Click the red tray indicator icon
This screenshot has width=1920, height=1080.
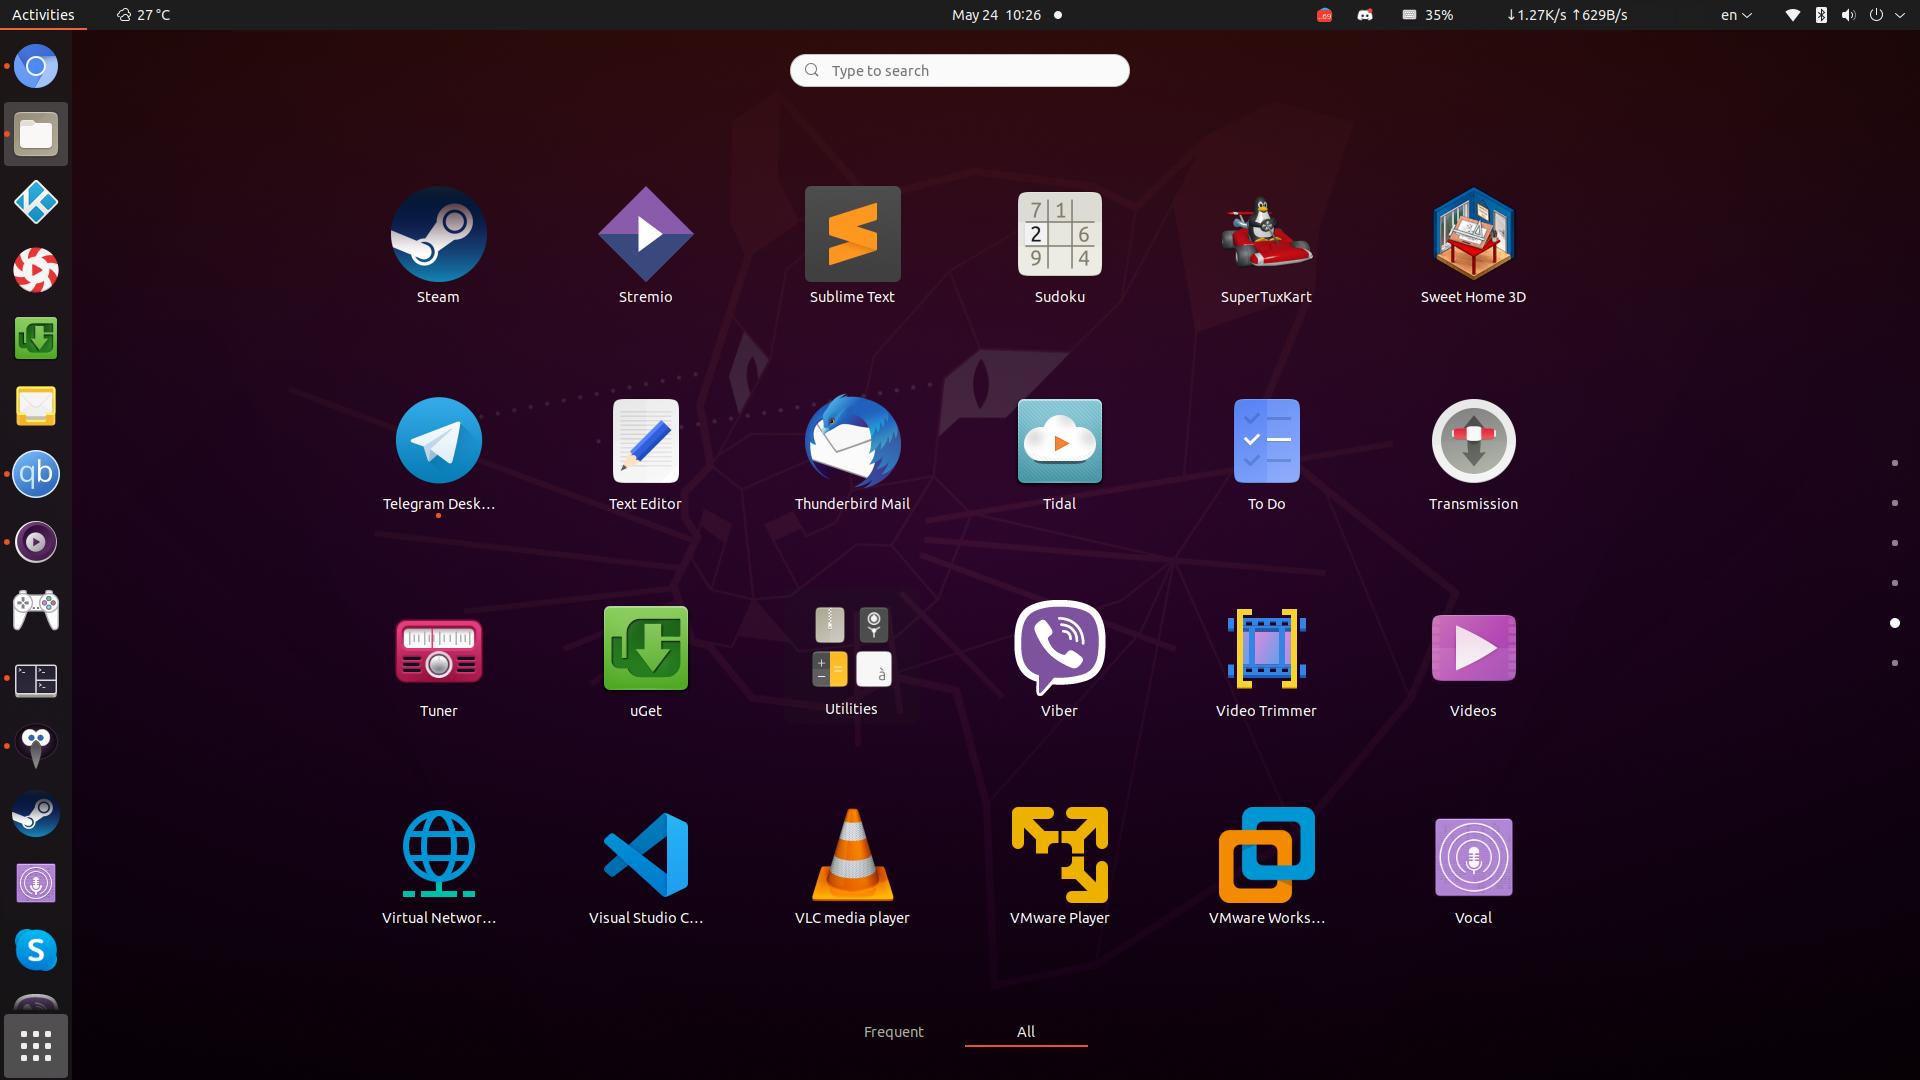[x=1324, y=15]
